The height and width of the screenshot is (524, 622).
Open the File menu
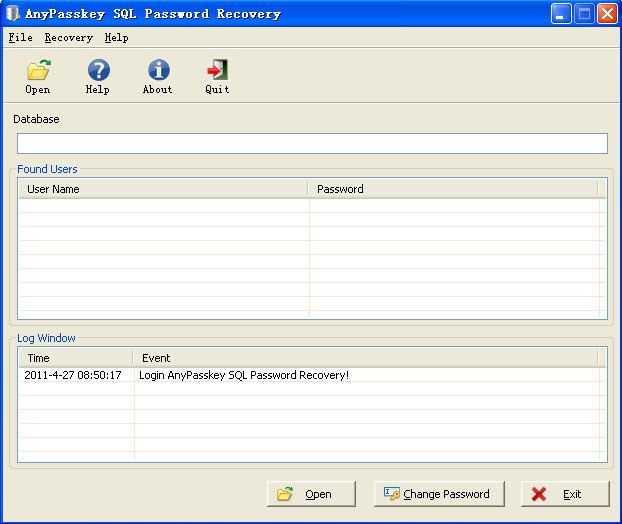21,38
